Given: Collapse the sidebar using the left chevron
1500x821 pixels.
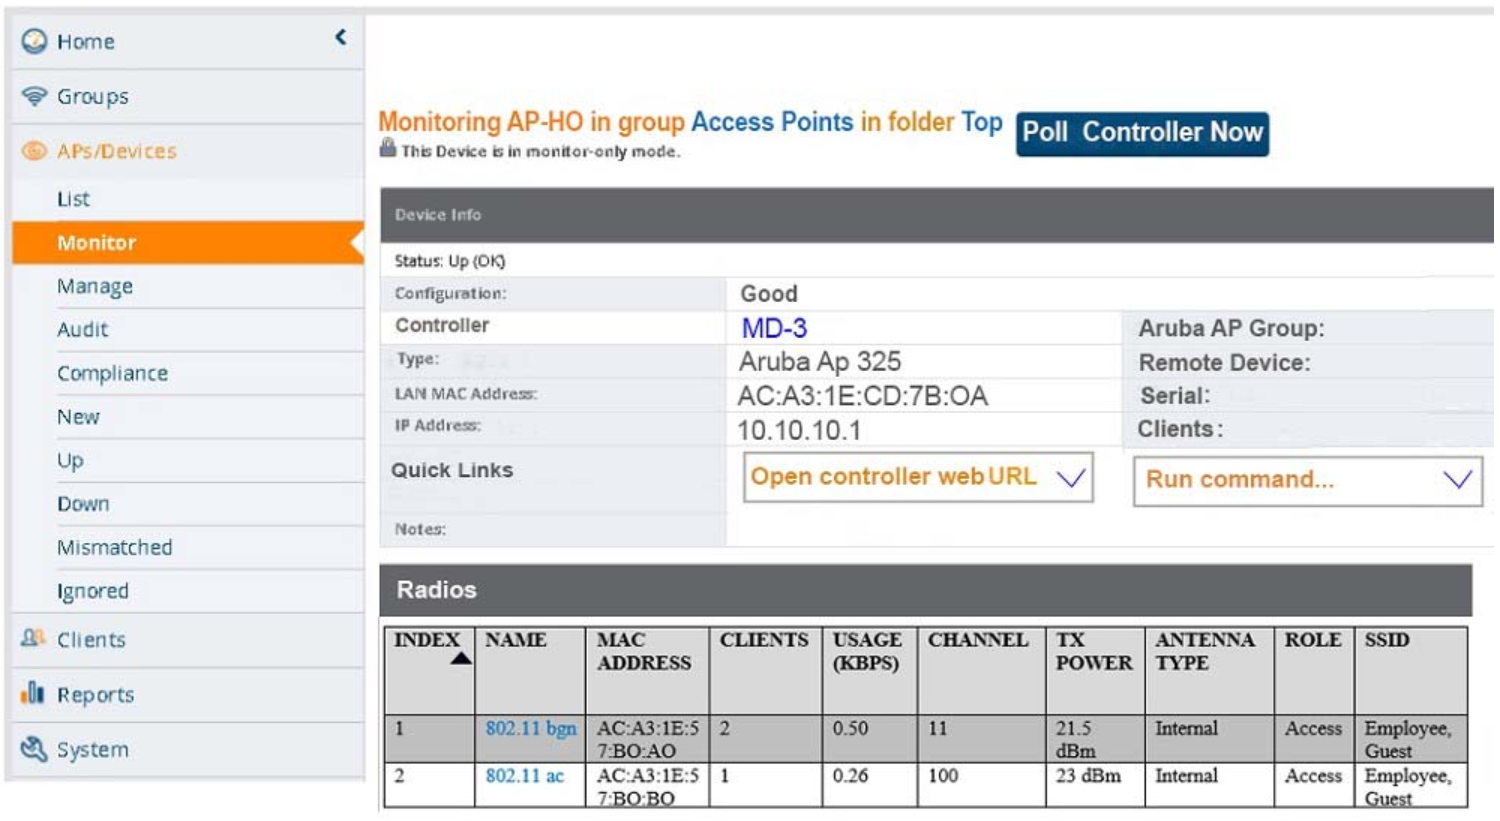Looking at the screenshot, I should (341, 38).
